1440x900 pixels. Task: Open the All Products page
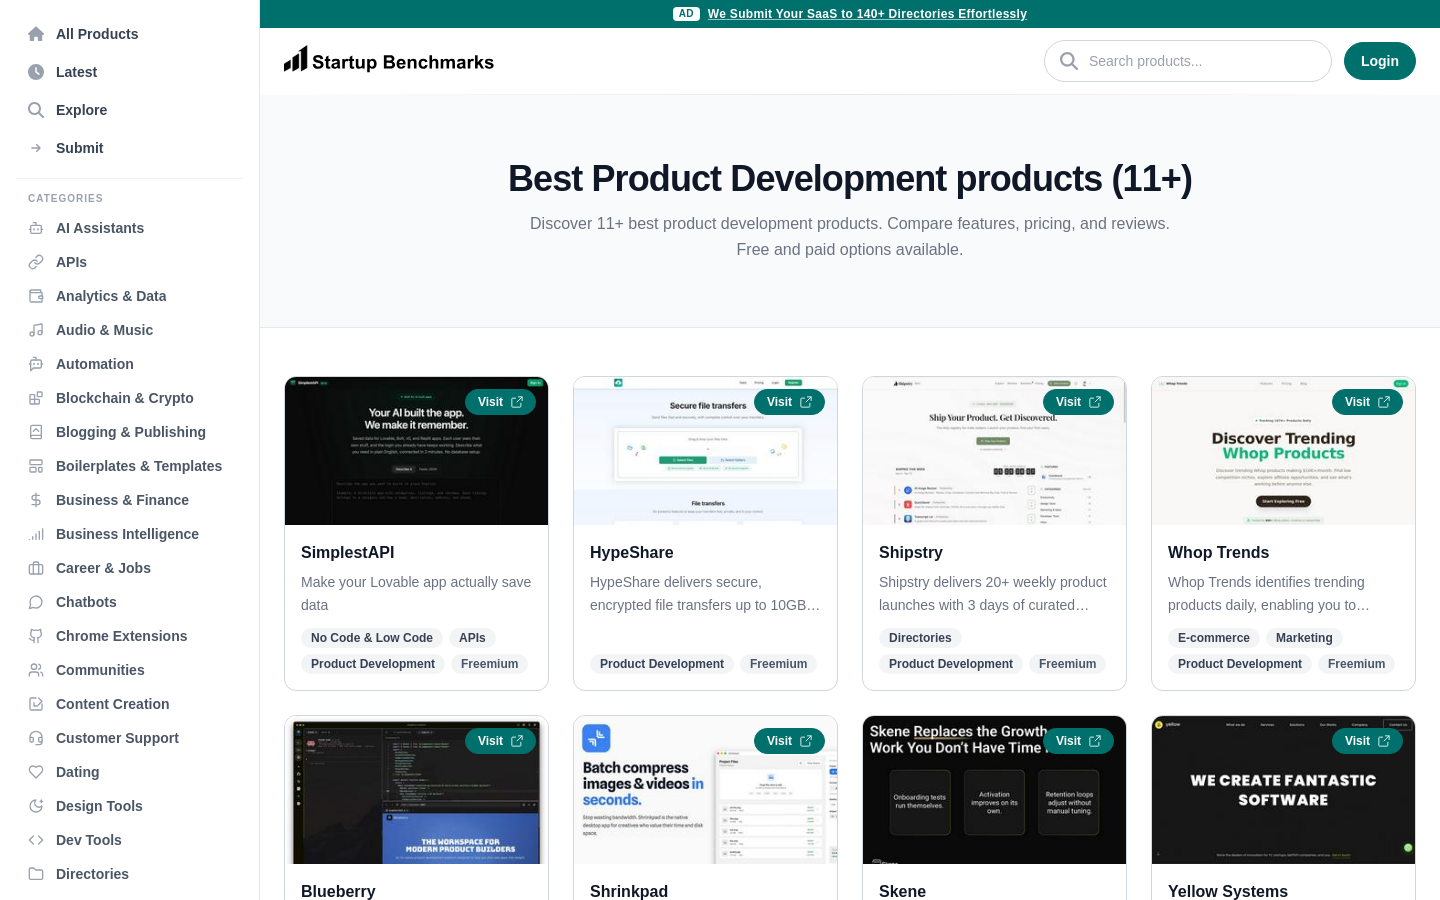click(x=130, y=34)
